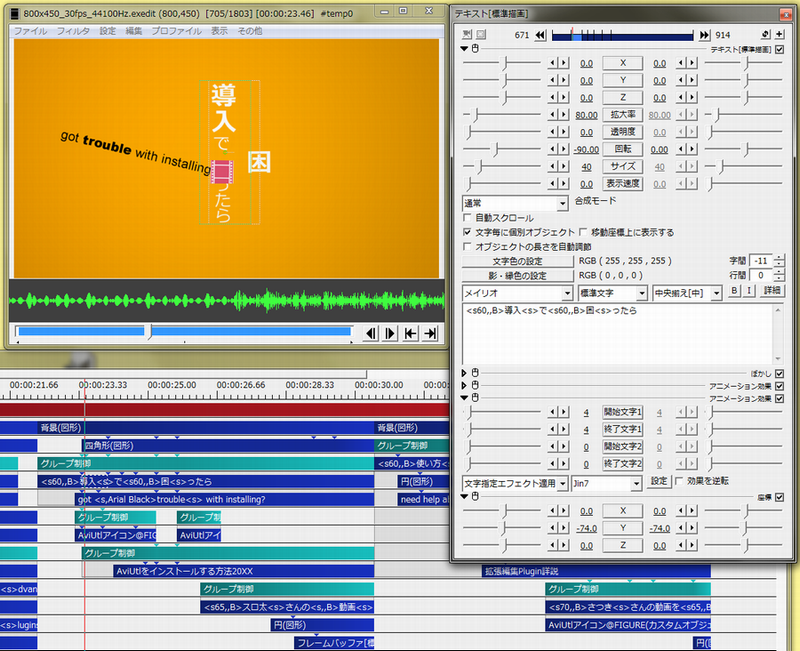Open 合成モード dropdown showing 通常
800x651 pixels.
click(515, 203)
